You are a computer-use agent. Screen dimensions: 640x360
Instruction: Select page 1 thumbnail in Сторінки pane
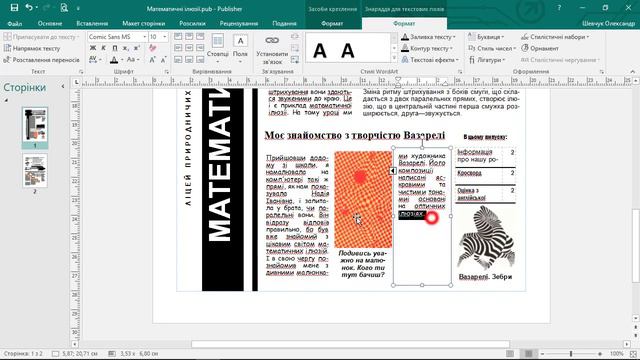35,125
